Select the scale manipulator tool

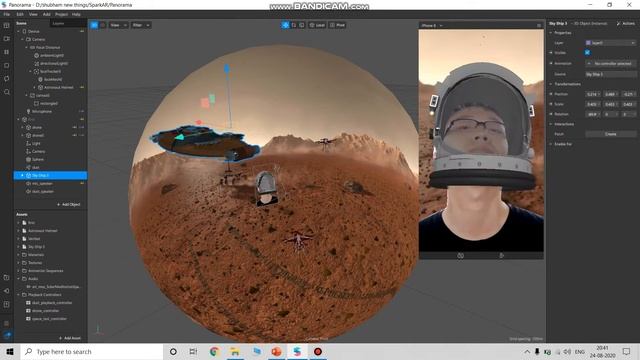[302, 25]
